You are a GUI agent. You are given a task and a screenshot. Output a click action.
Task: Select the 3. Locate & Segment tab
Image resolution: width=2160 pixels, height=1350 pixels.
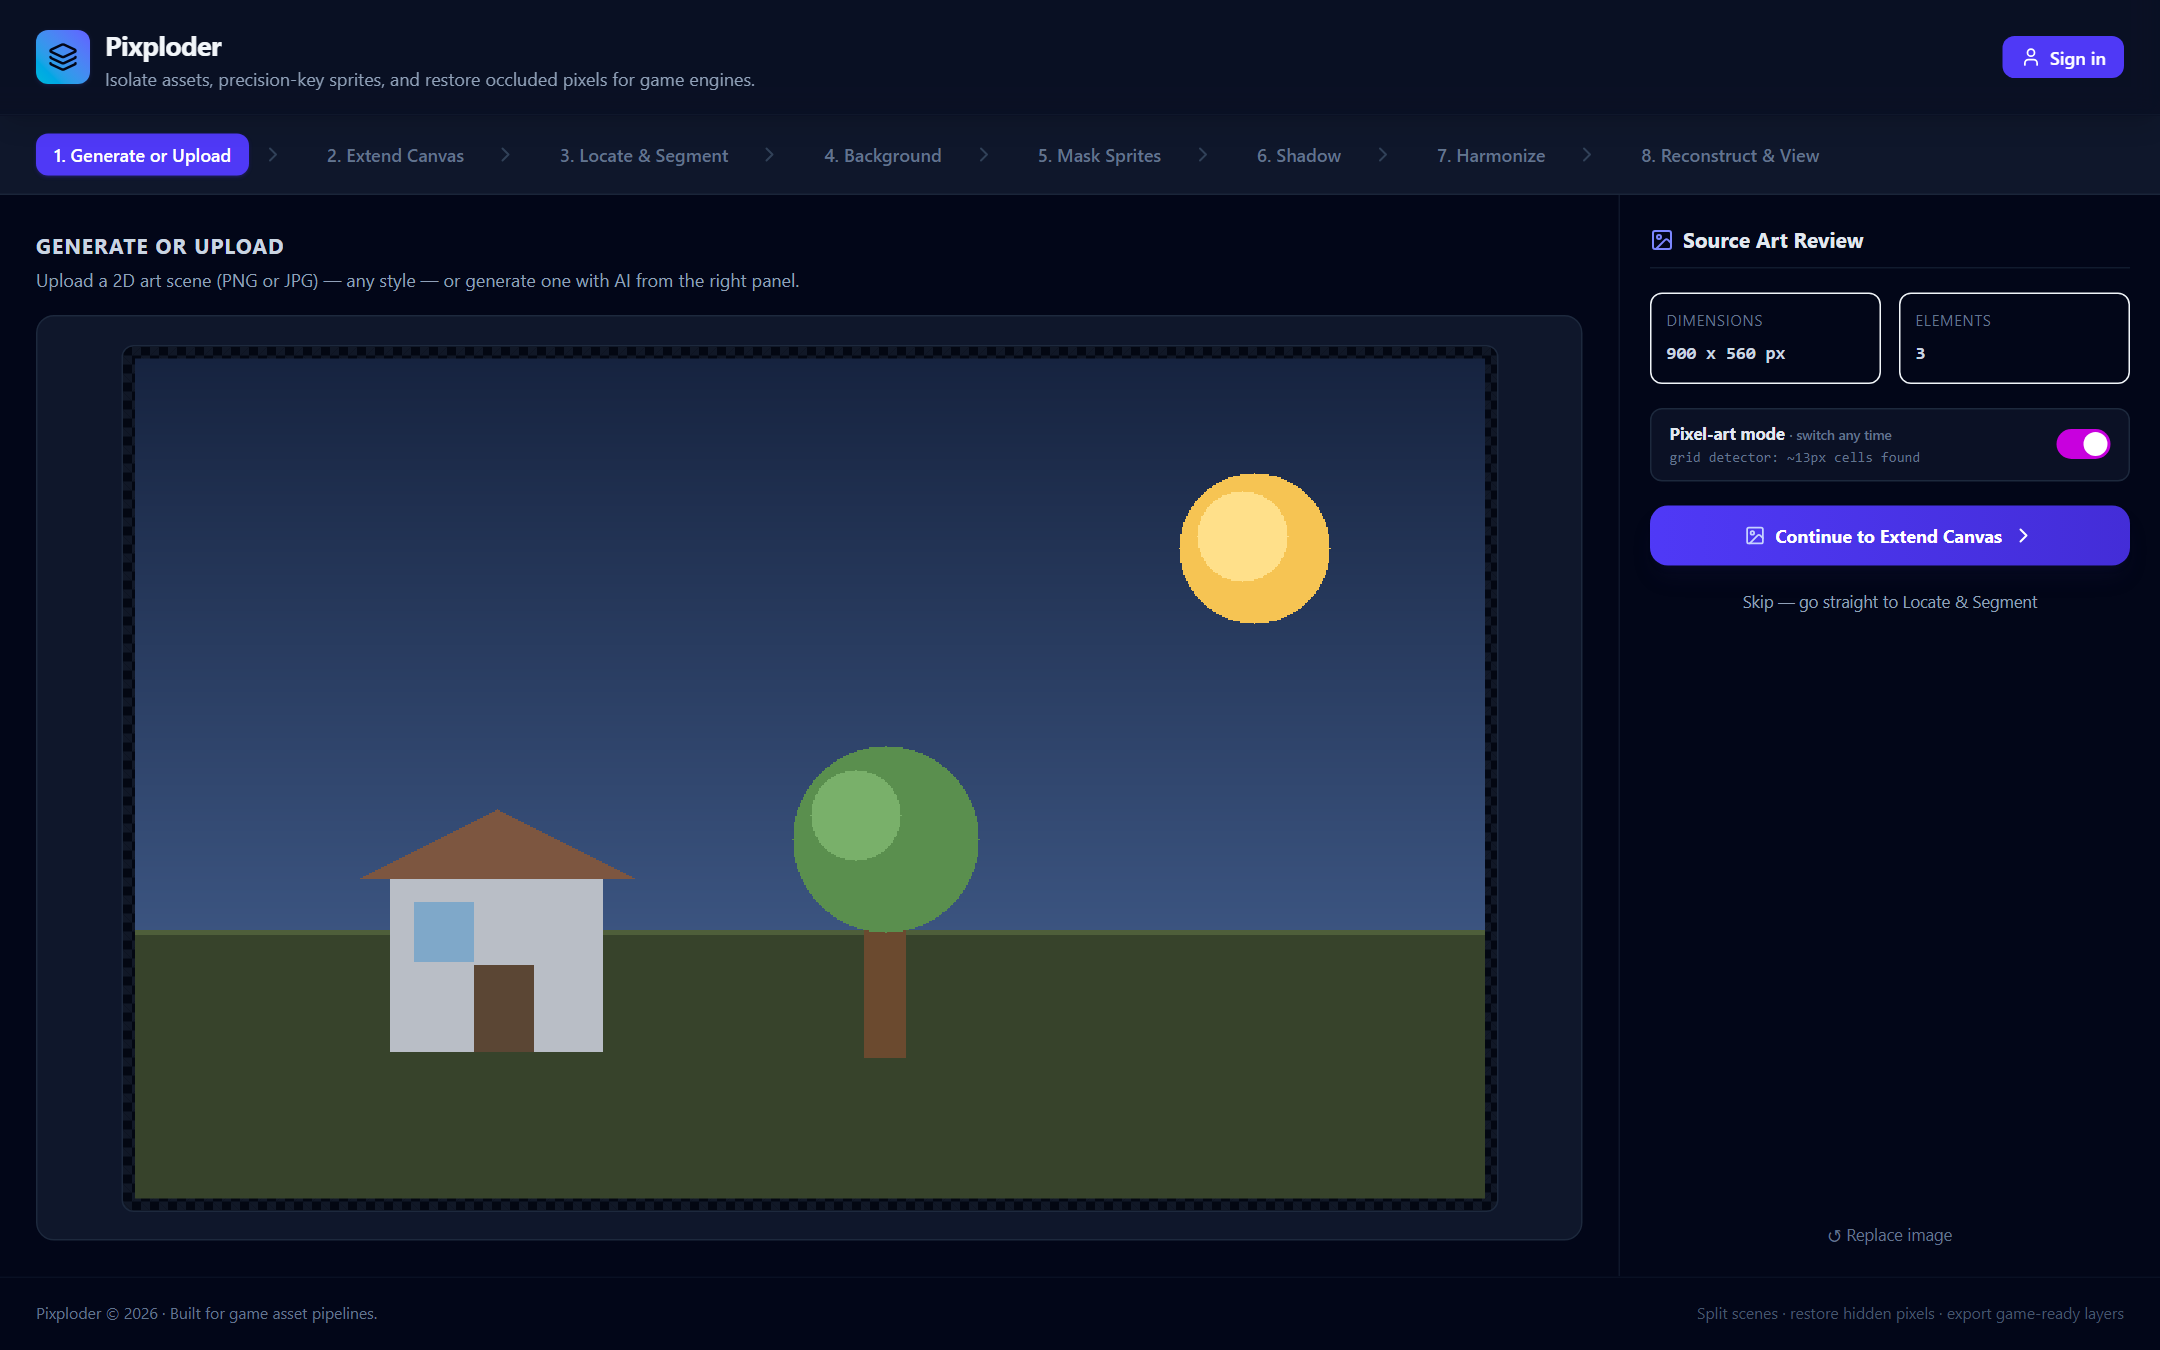[x=644, y=155]
